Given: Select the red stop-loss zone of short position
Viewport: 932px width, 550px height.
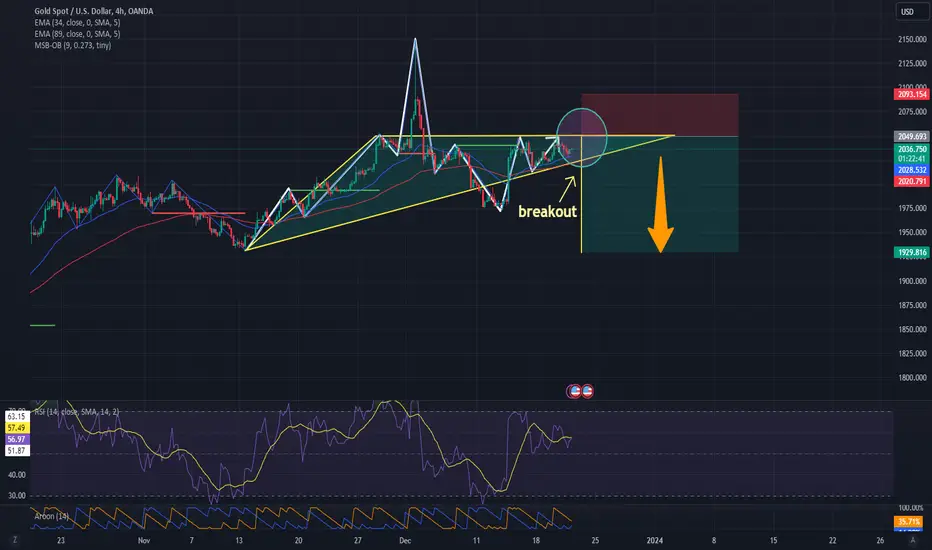Looking at the screenshot, I should (660, 115).
